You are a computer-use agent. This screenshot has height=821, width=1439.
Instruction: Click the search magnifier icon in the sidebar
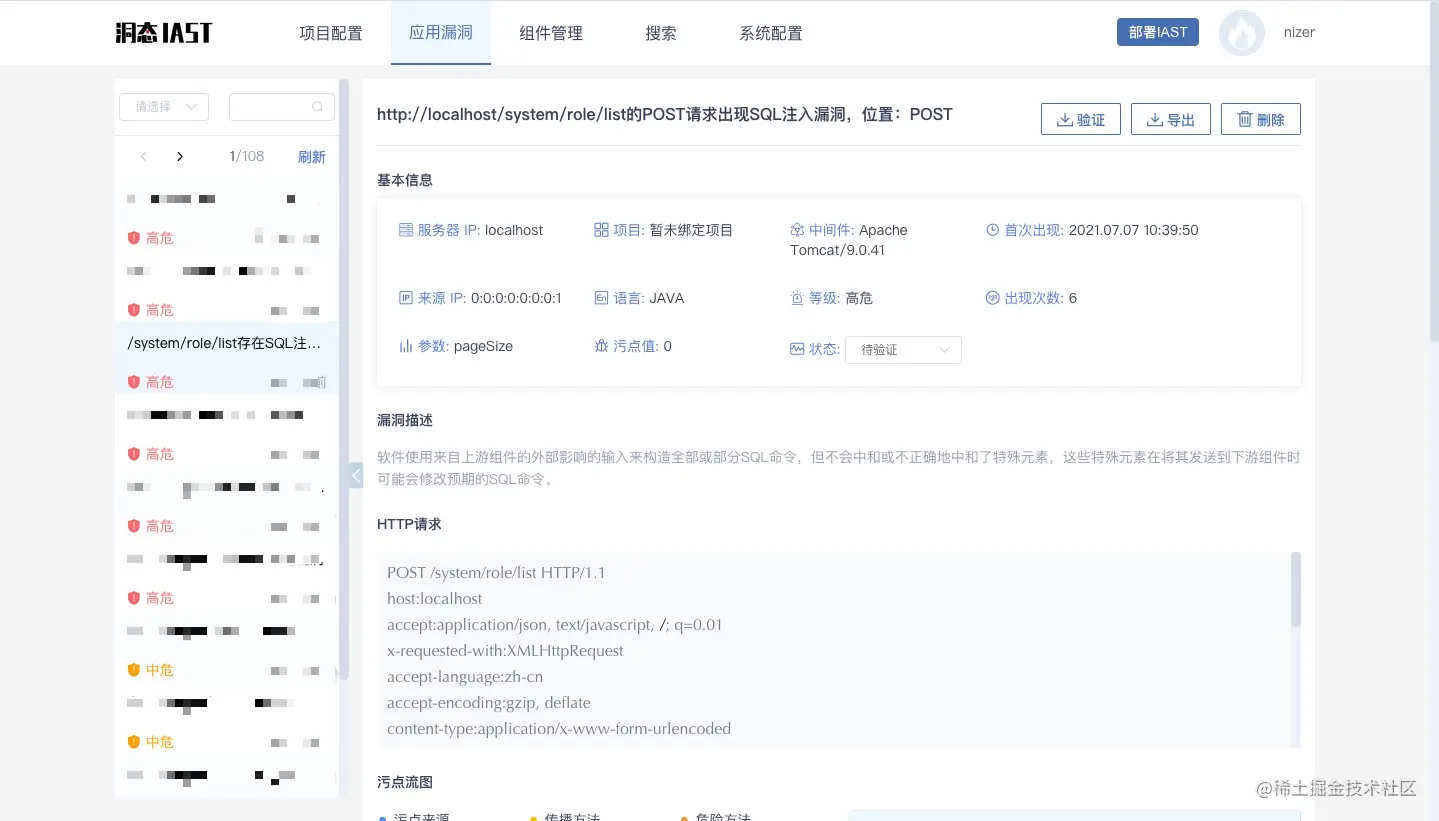pos(317,106)
